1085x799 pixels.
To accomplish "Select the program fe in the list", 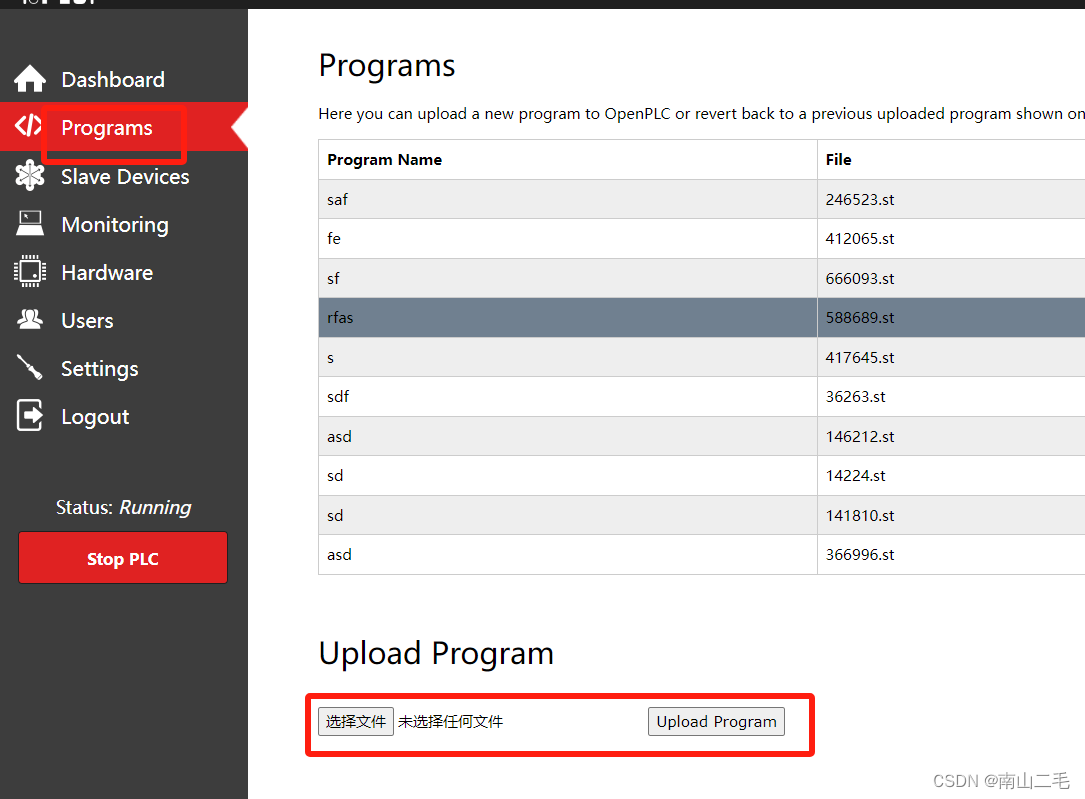I will coord(333,238).
